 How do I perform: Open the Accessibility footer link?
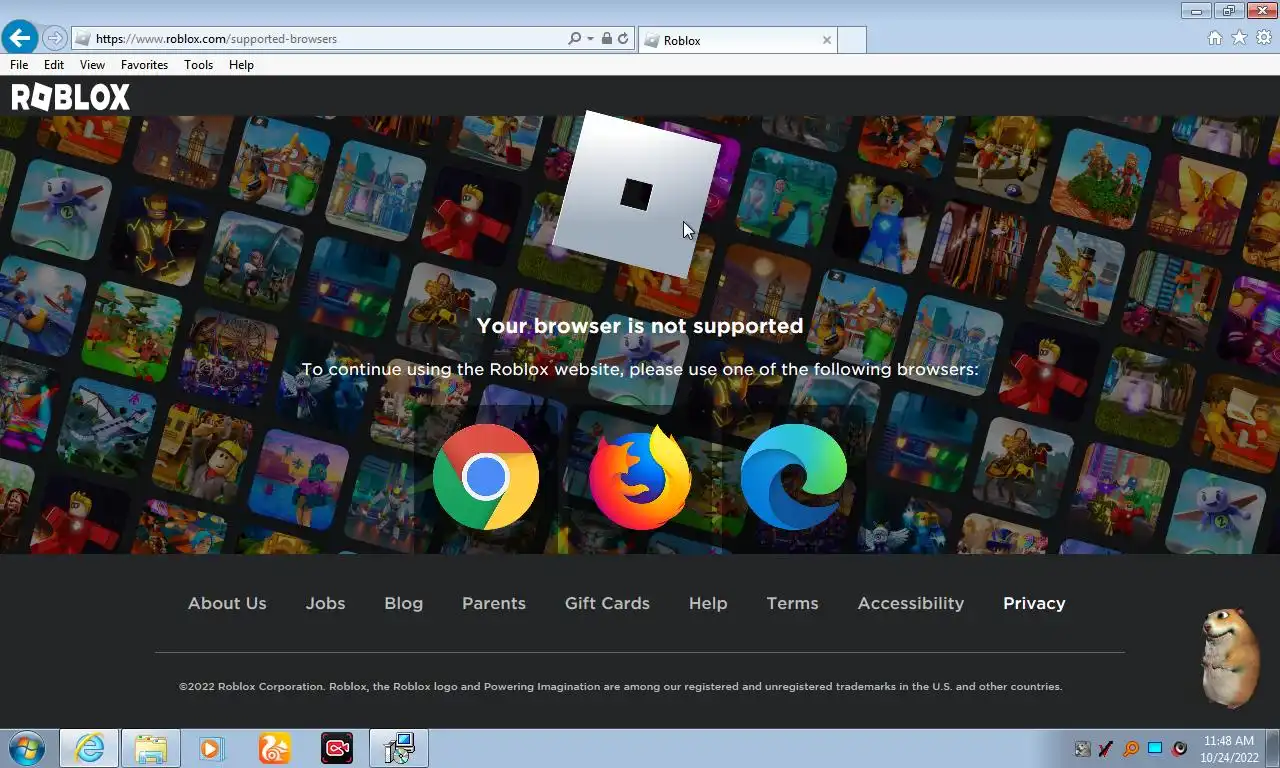[x=910, y=603]
